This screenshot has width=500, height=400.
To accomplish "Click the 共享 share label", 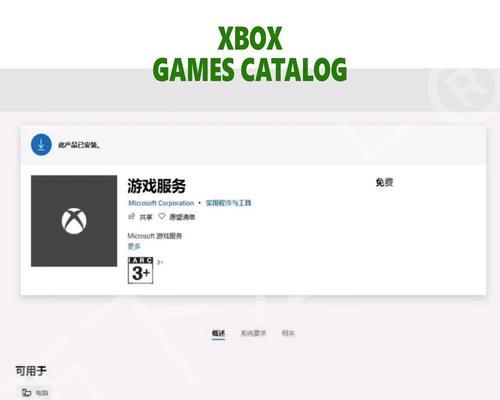I will tap(146, 217).
